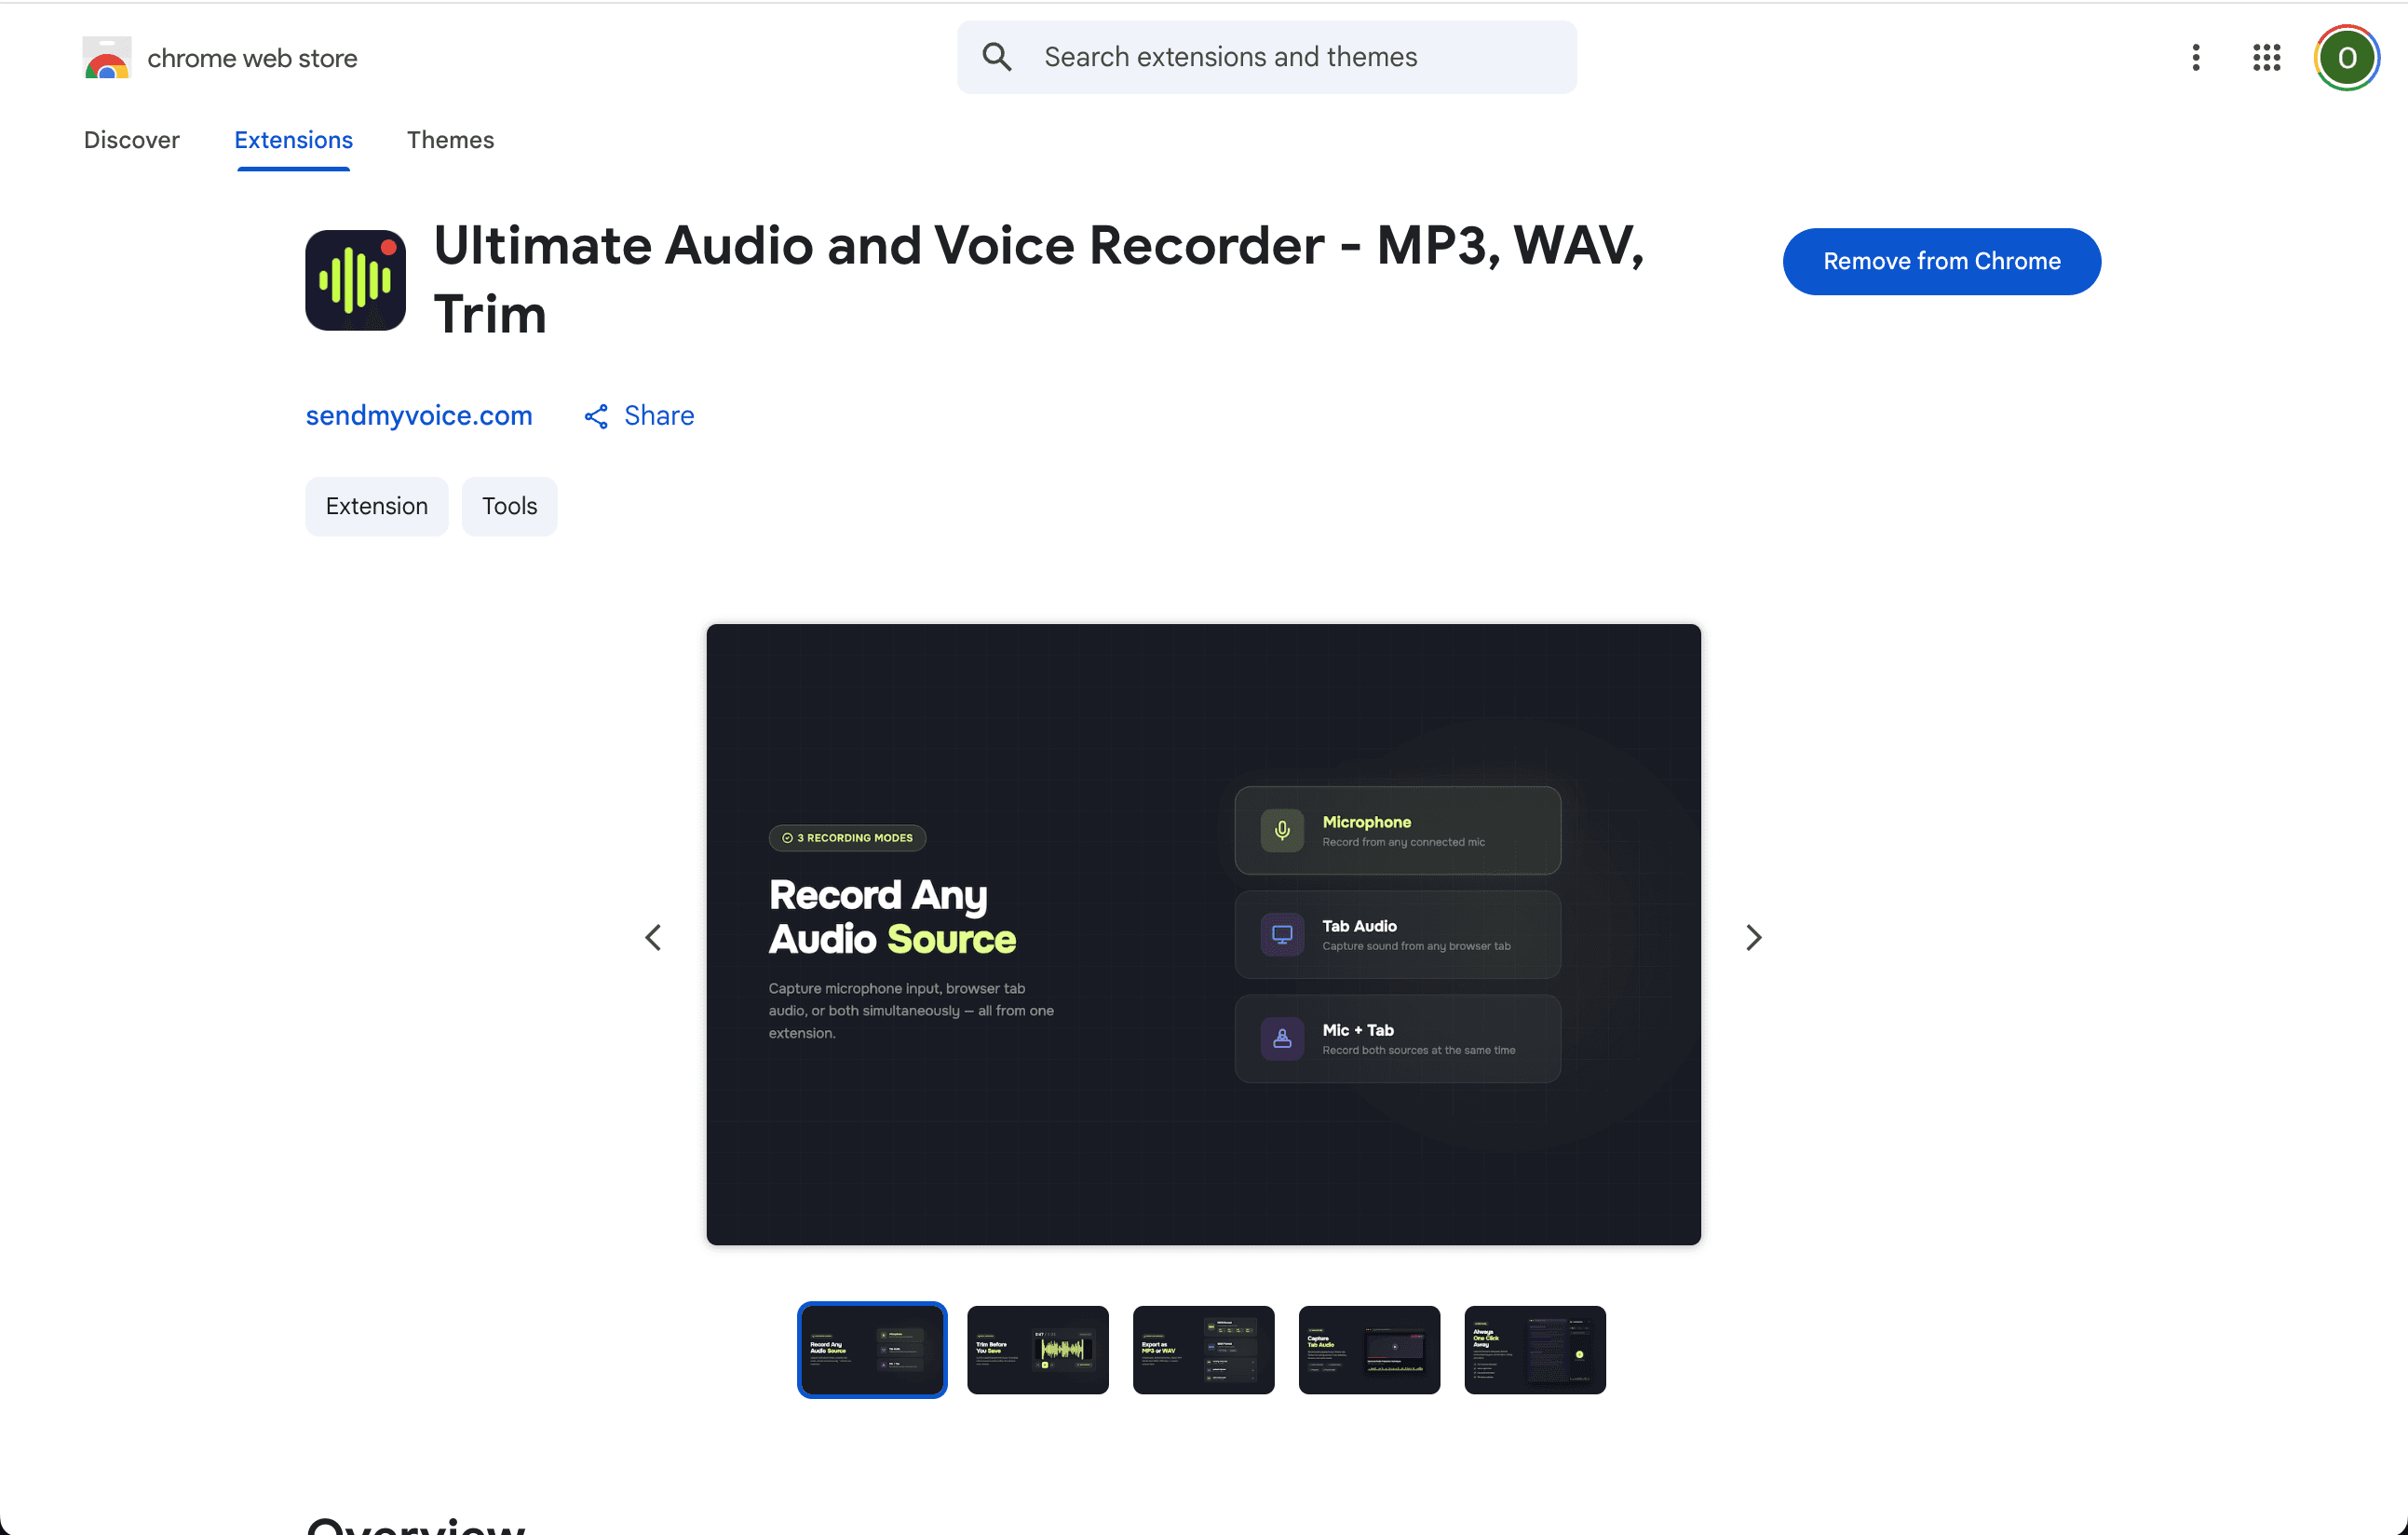Click the Remove from Chrome button
The image size is (2408, 1535).
1941,261
